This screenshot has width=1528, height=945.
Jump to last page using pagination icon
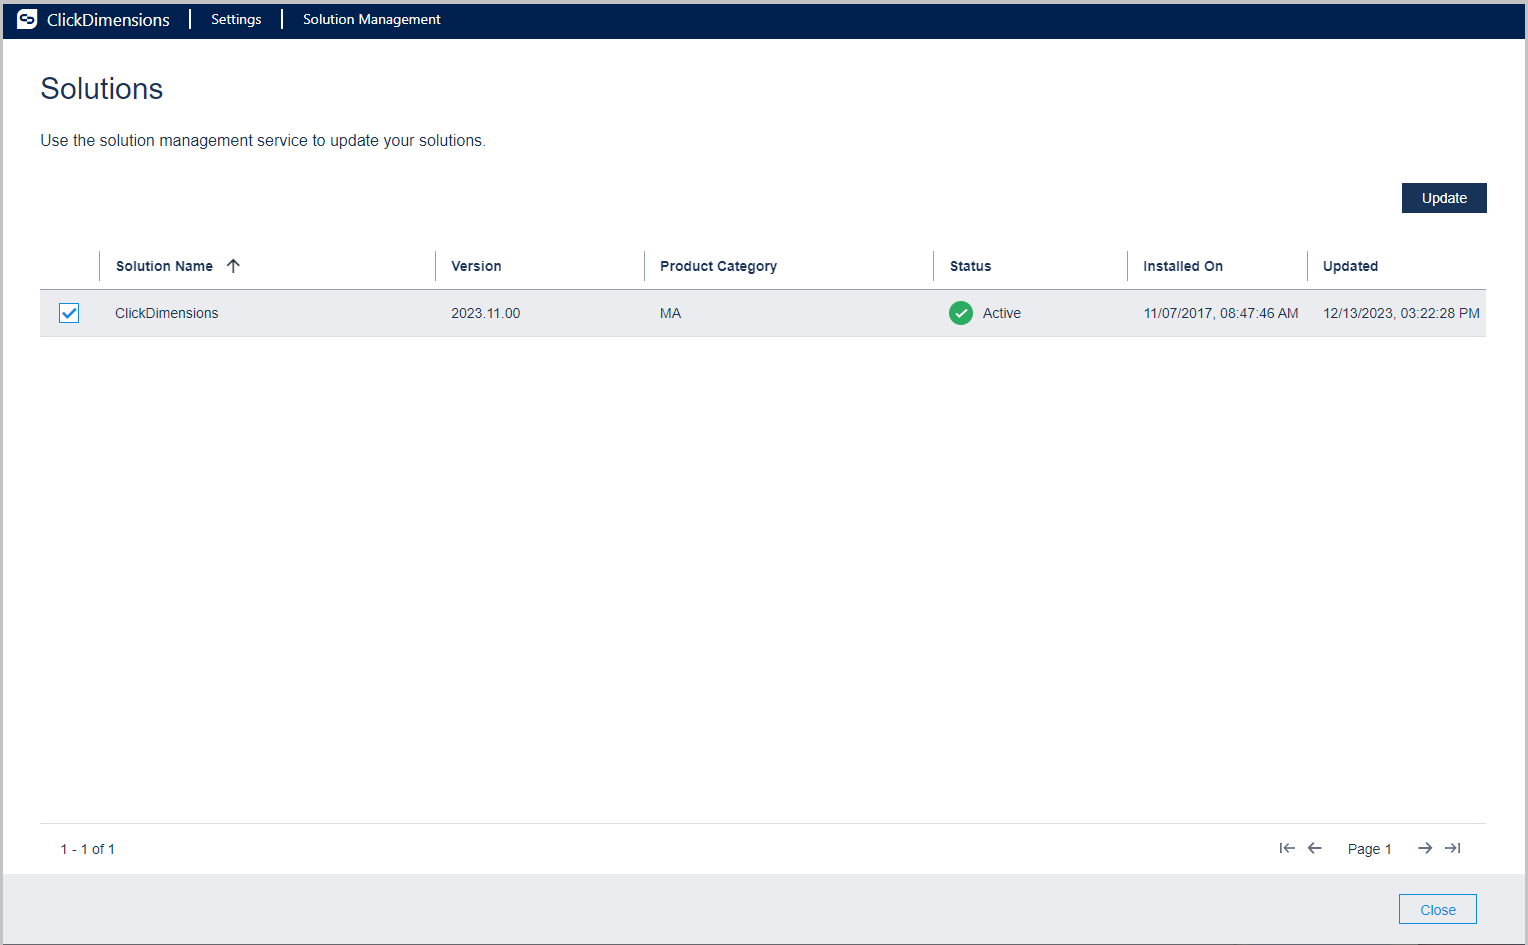[1452, 848]
